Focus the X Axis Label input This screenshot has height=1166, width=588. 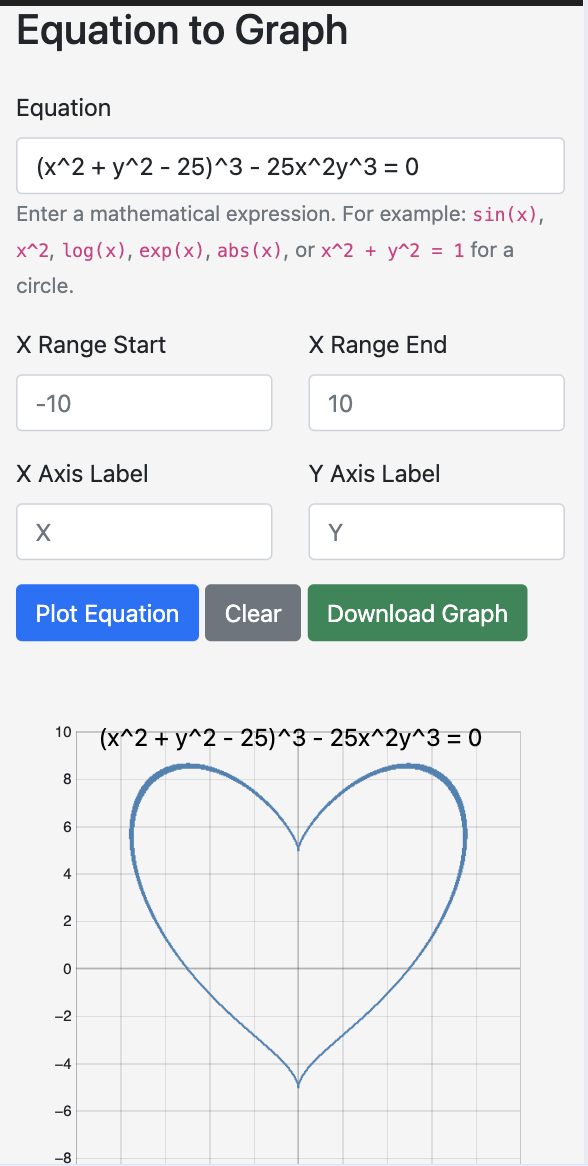(144, 531)
